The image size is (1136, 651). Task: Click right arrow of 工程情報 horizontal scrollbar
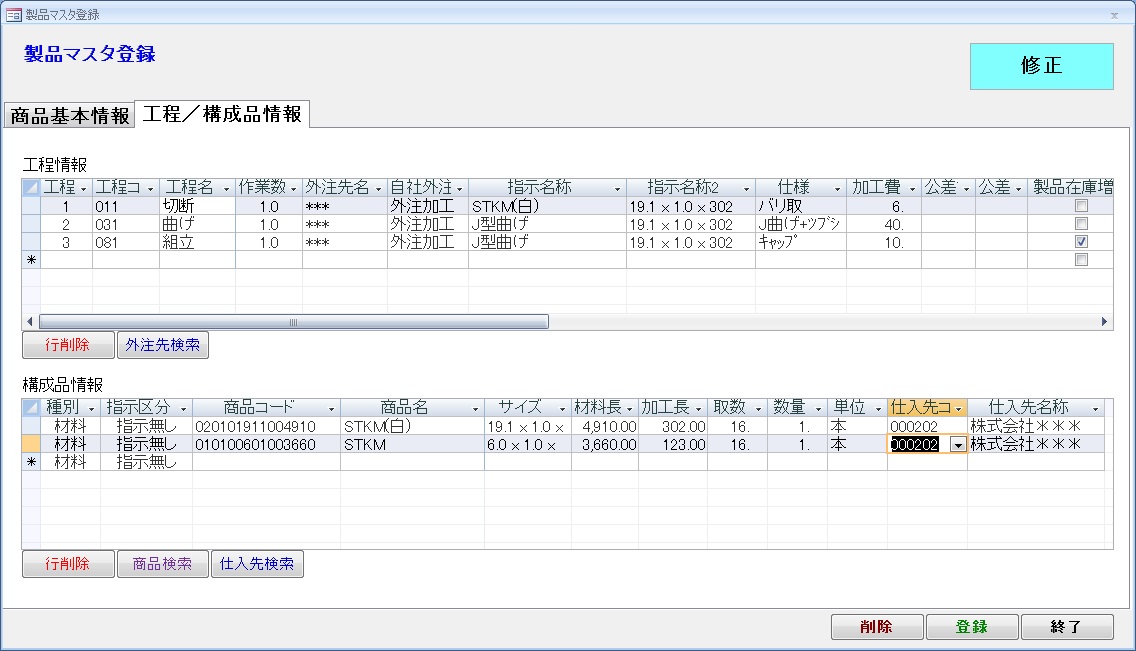pyautogui.click(x=1104, y=322)
